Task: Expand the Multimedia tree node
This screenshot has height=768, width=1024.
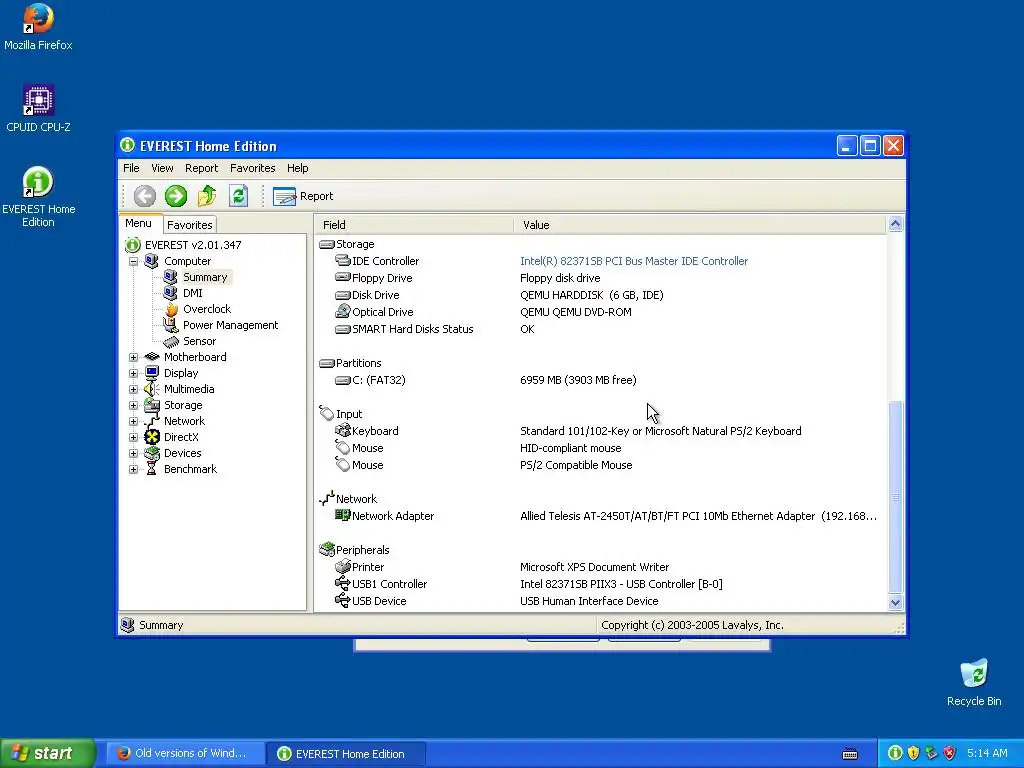Action: click(x=133, y=389)
